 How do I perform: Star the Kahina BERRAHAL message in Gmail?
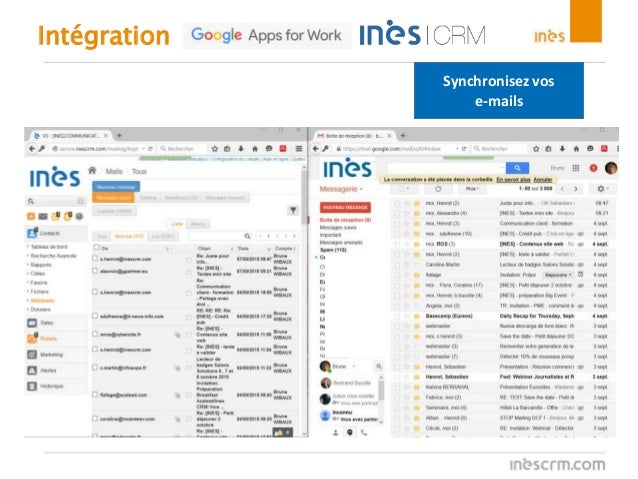point(406,387)
